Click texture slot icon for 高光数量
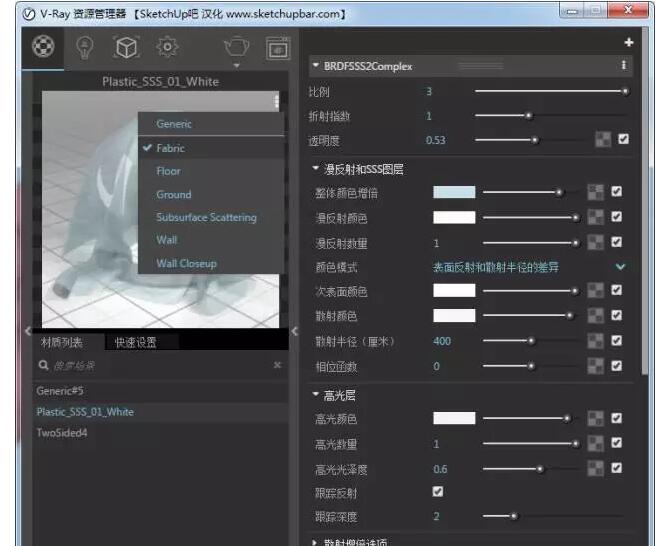The width and height of the screenshot is (659, 546). (x=595, y=443)
